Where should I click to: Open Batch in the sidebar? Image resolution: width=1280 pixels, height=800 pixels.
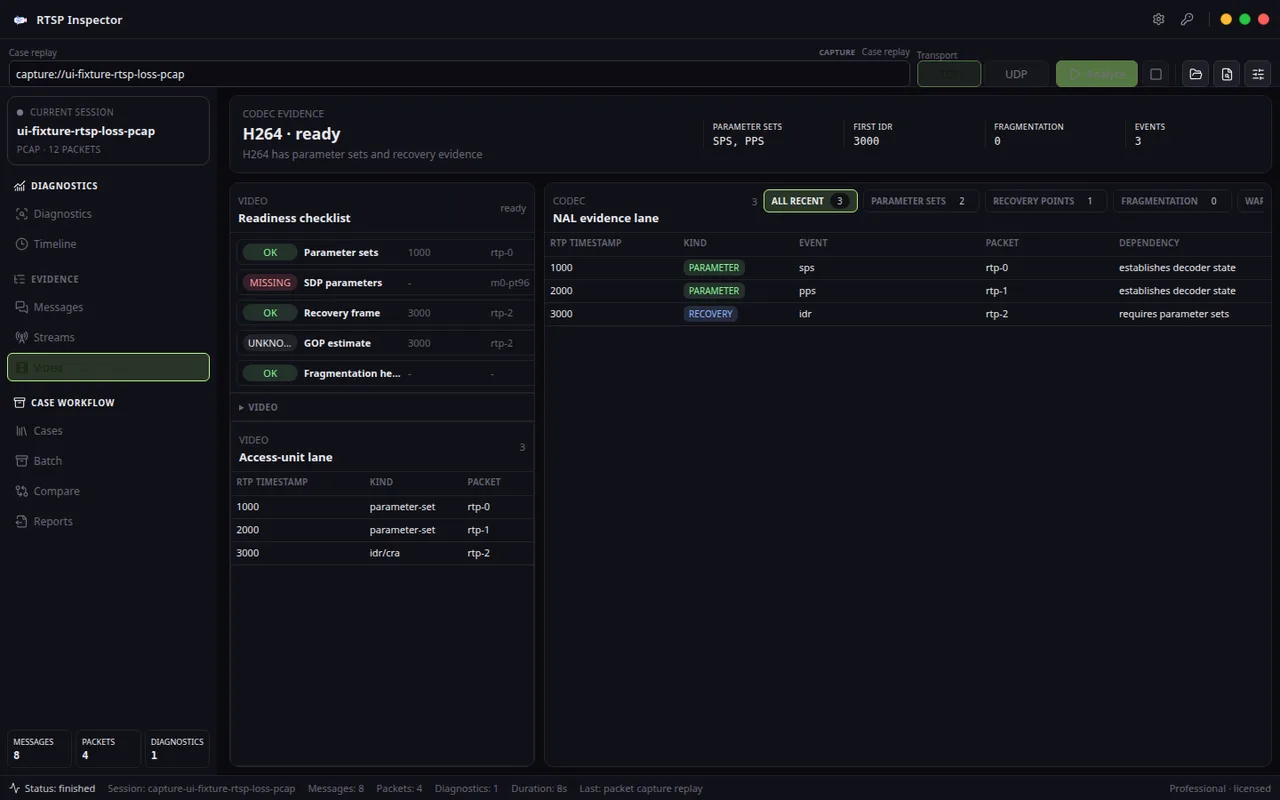point(48,461)
